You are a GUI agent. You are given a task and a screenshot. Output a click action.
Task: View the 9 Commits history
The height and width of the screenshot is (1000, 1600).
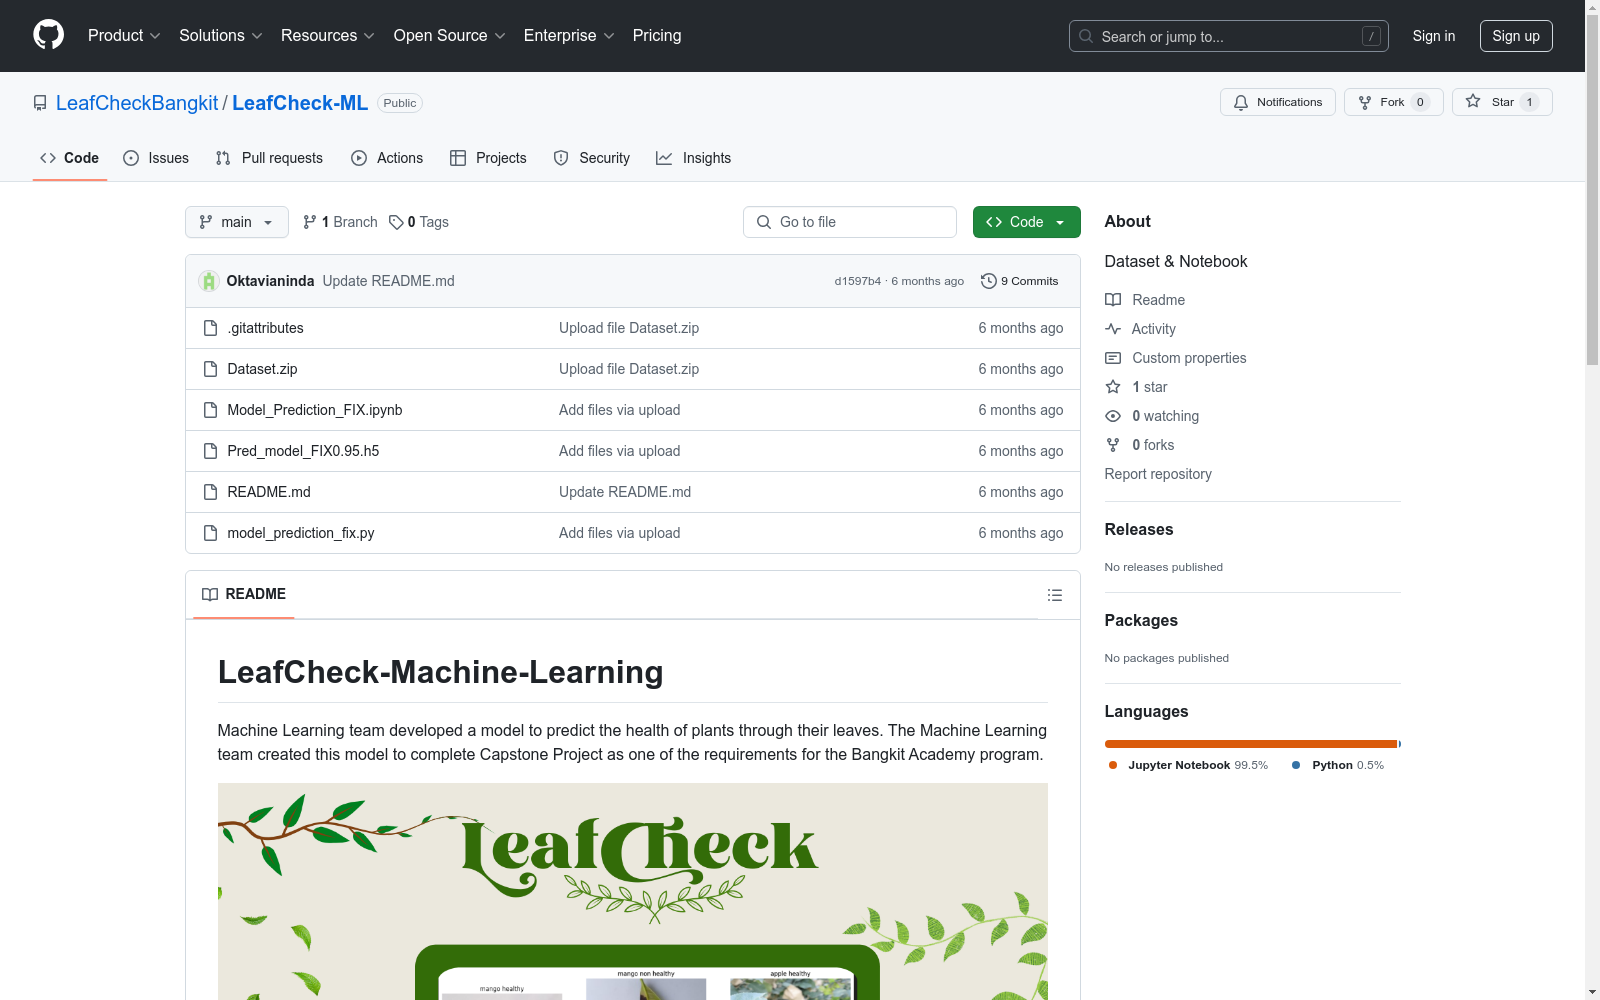point(1019,281)
